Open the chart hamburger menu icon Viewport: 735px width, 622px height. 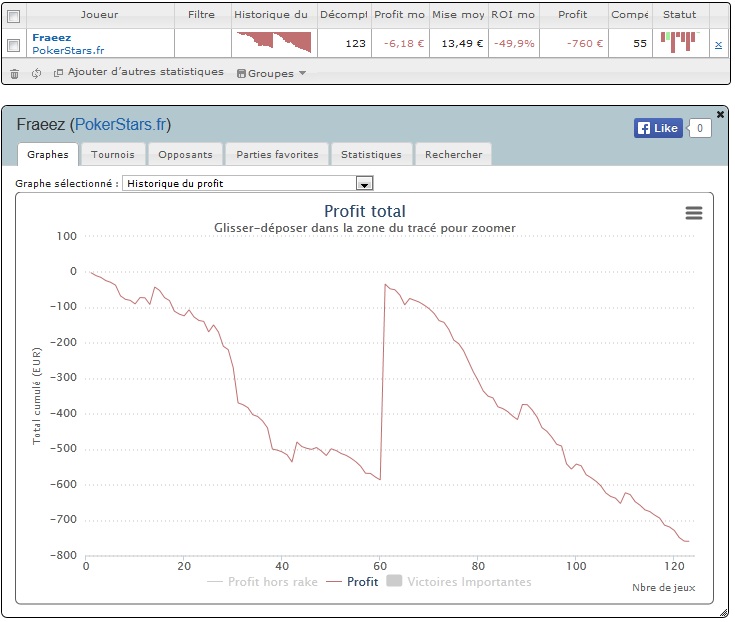[694, 213]
